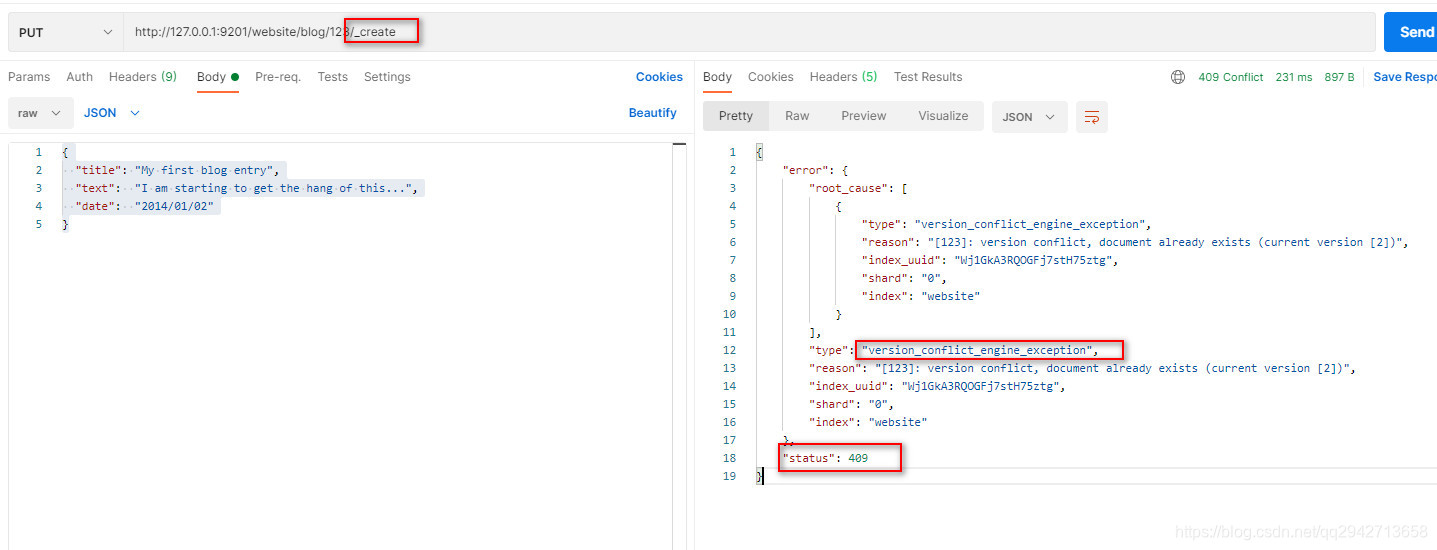Click the "root_cause" key in response
The height and width of the screenshot is (550, 1437).
click(852, 188)
